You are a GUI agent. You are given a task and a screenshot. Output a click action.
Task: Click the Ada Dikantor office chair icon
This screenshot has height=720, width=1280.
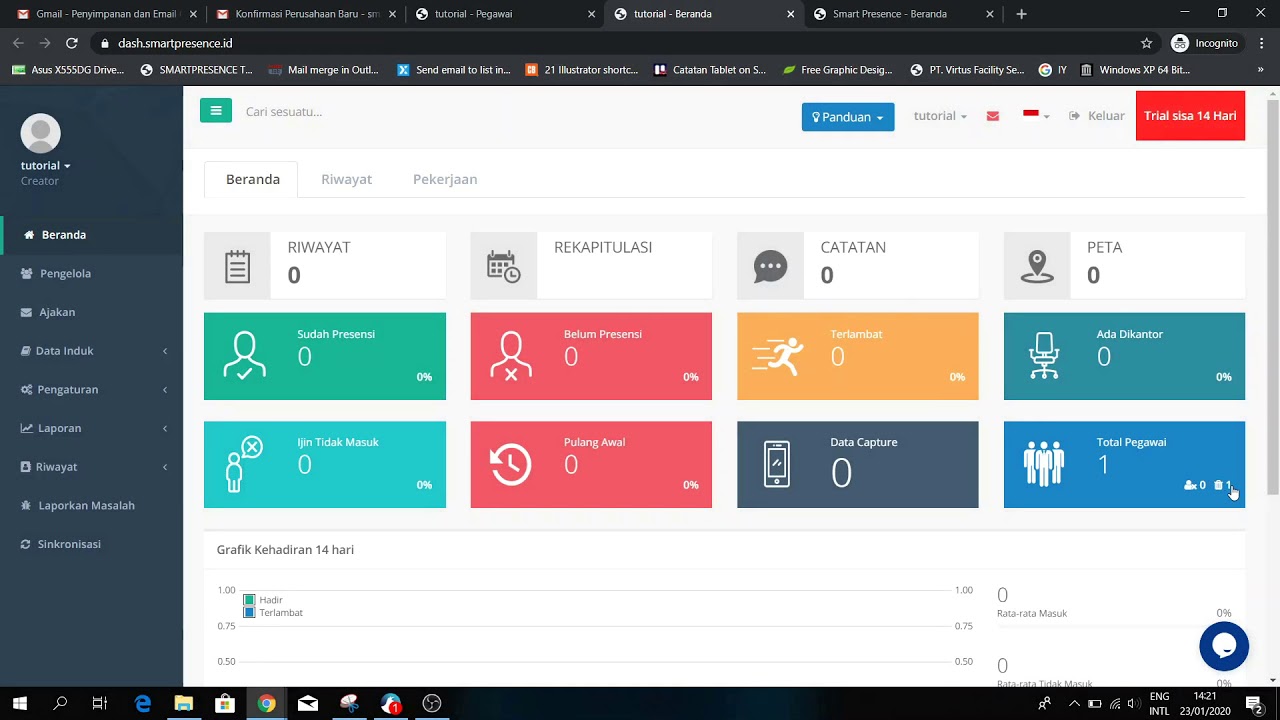(x=1044, y=356)
